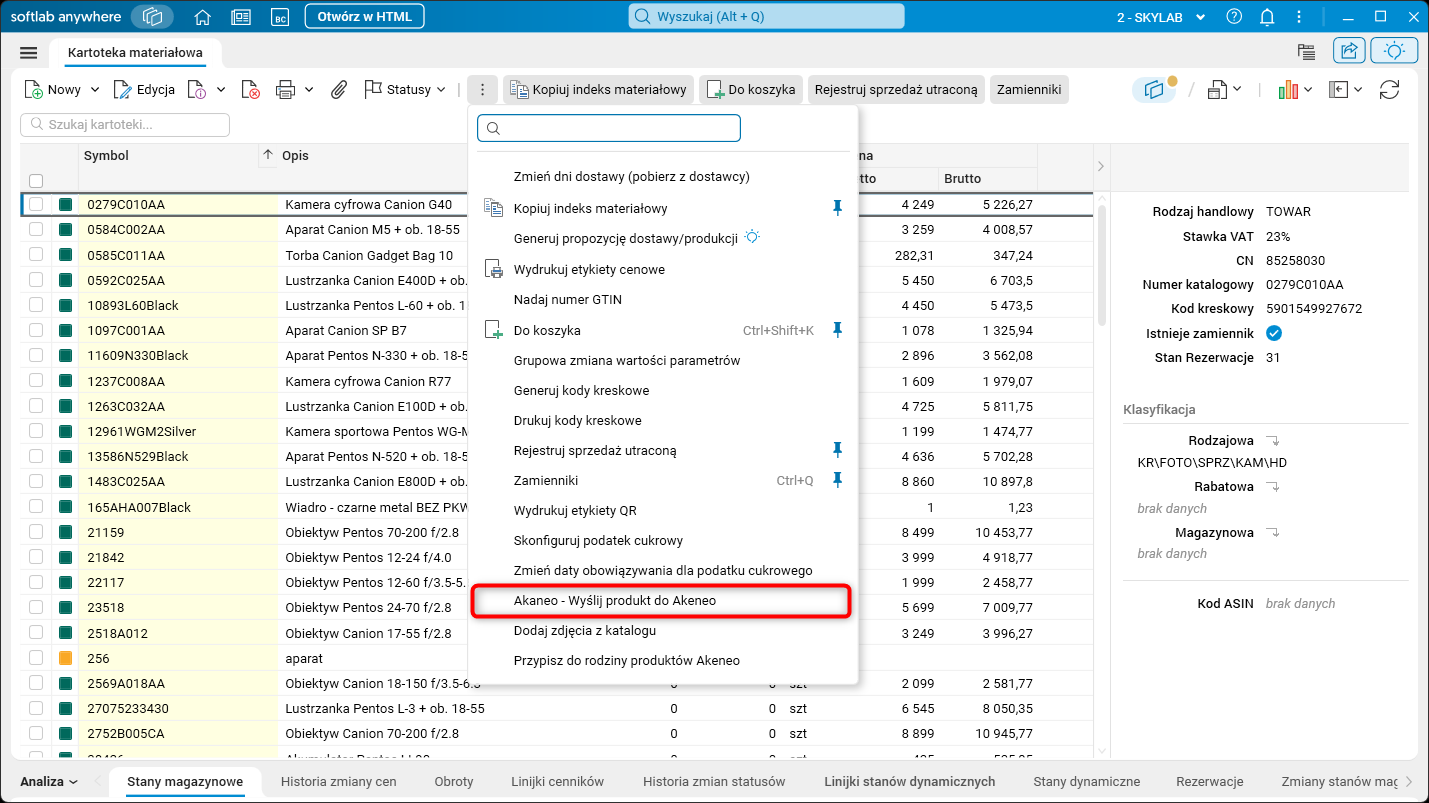This screenshot has height=803, width=1429.
Task: Select Akaneo - Wyślij produkt do Akeneo
Action: click(x=661, y=601)
